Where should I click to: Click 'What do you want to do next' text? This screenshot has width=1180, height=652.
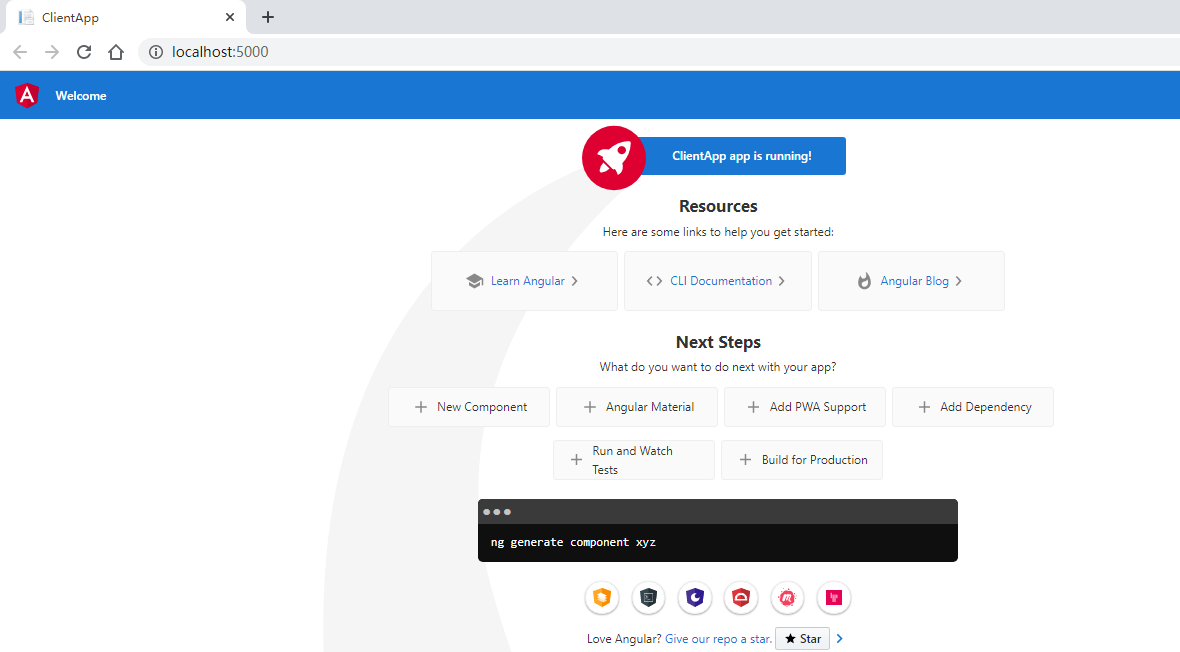click(718, 367)
